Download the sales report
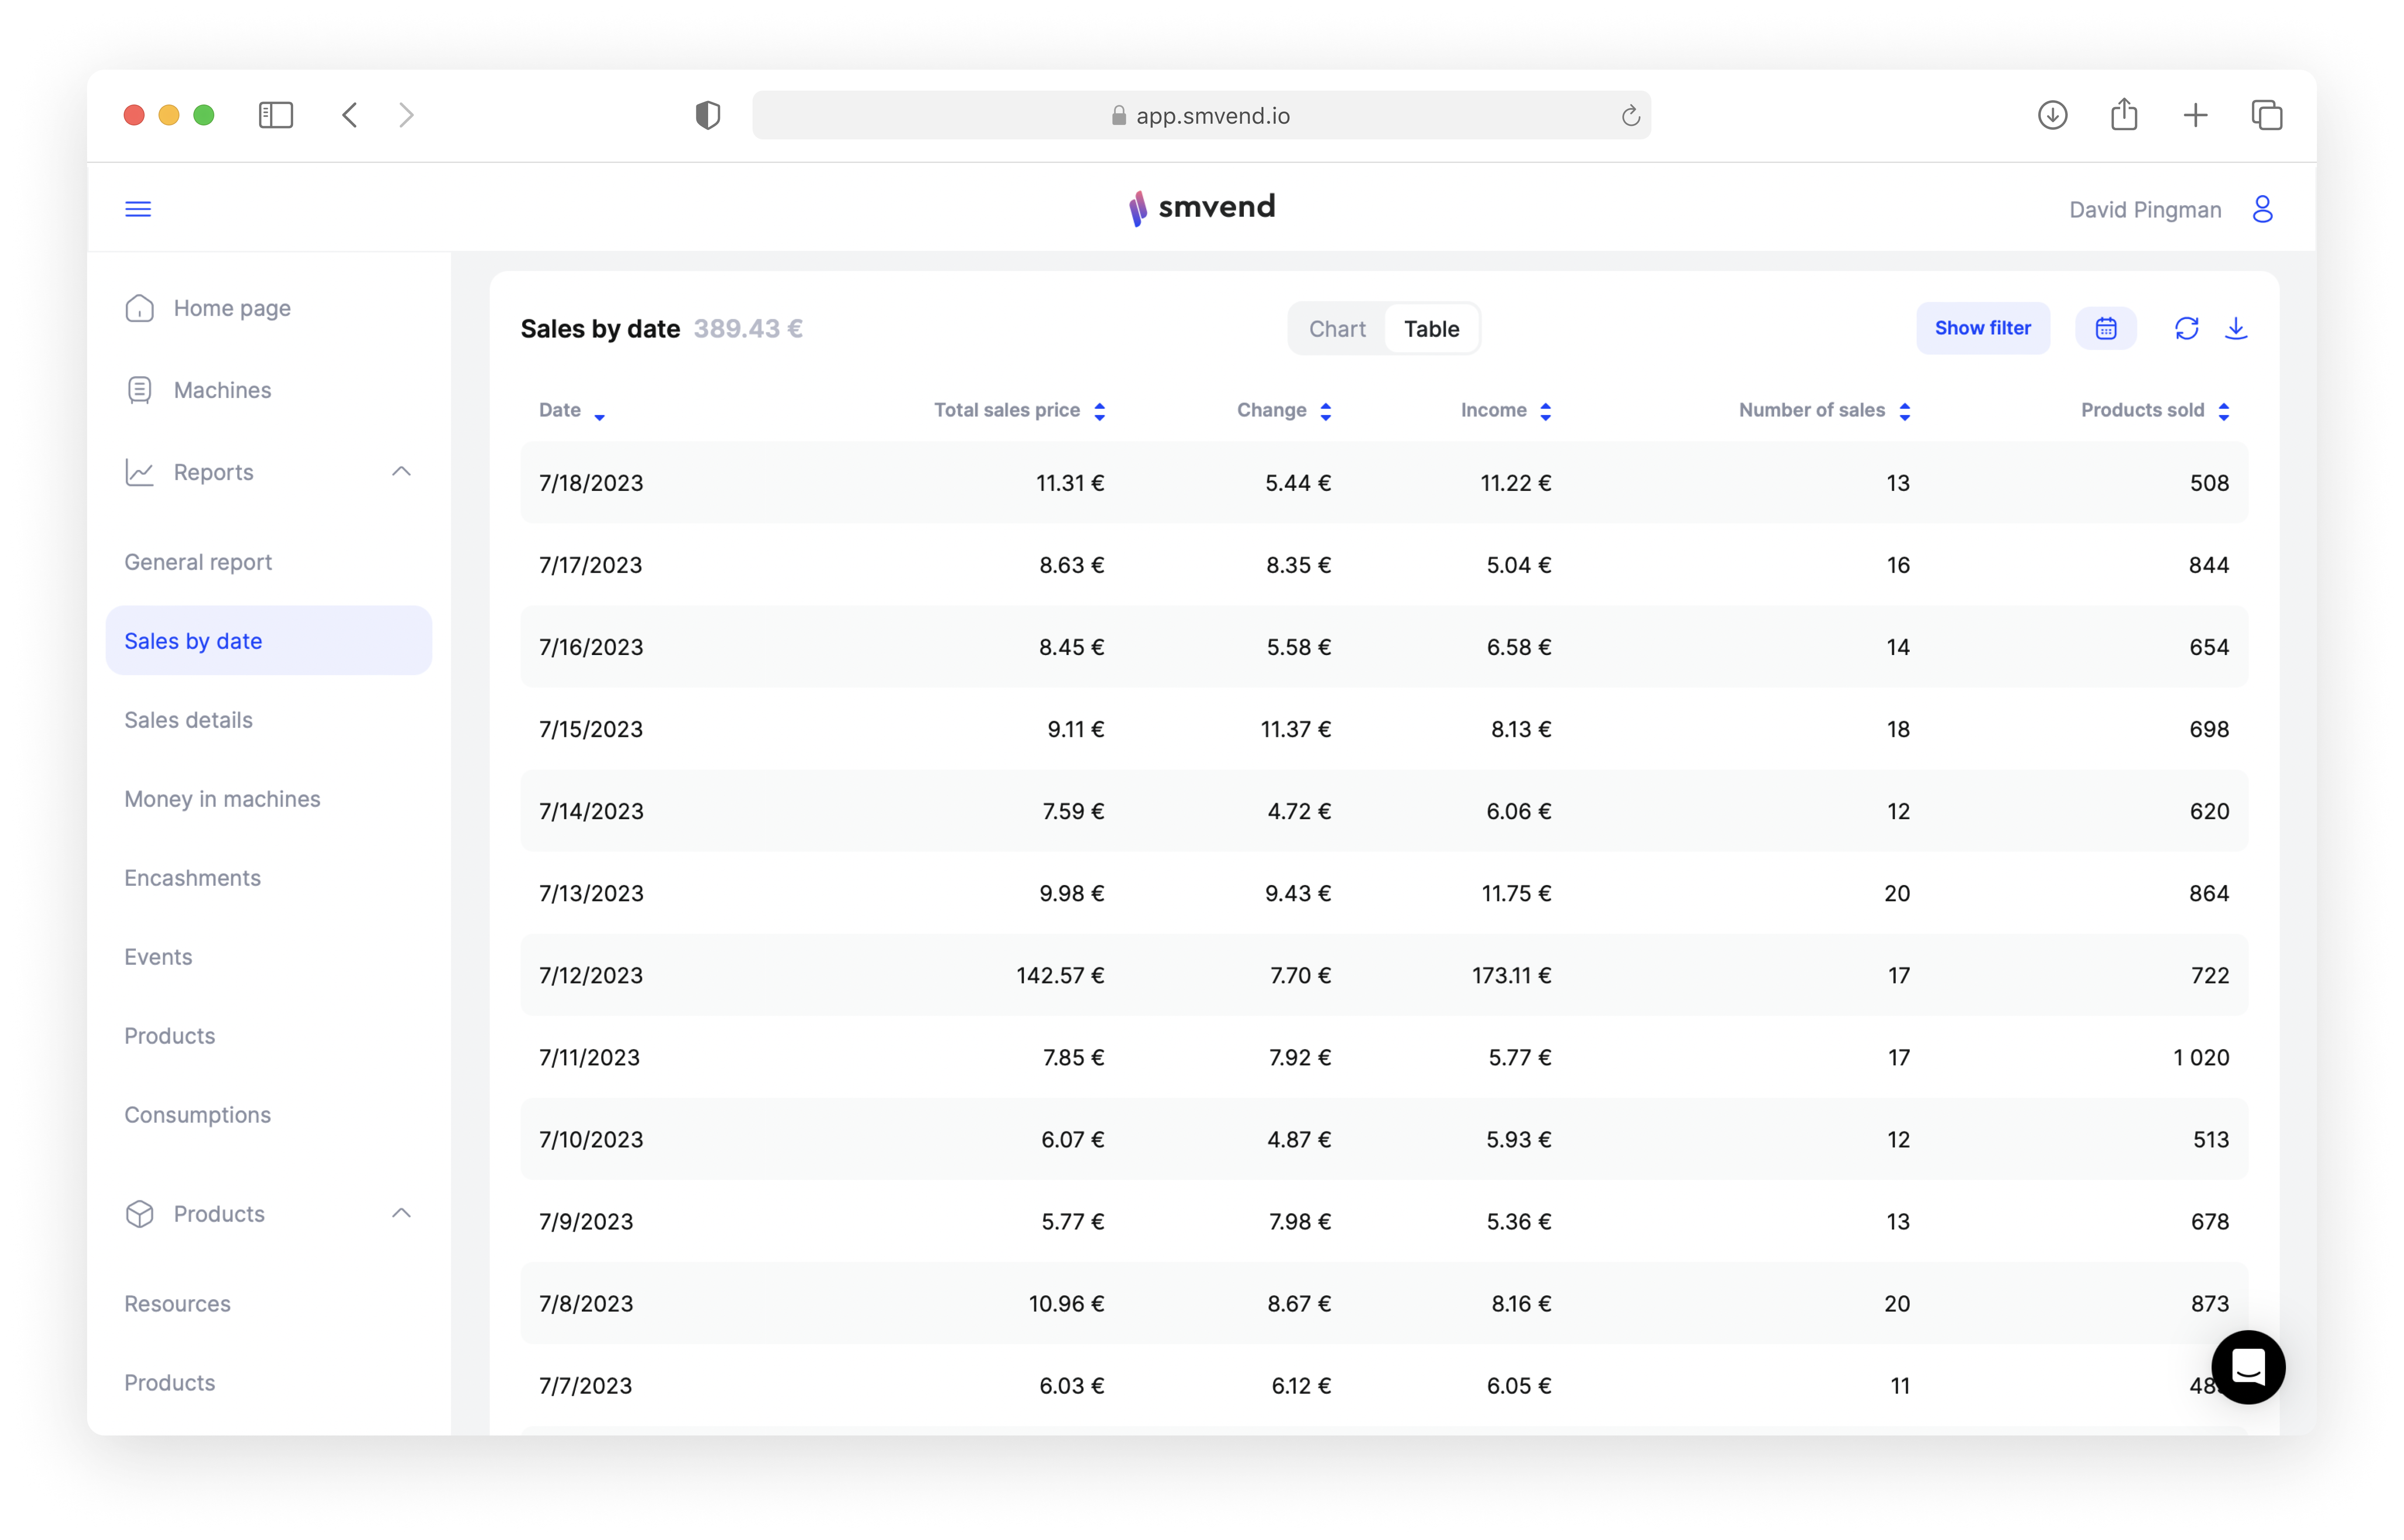 [2236, 329]
